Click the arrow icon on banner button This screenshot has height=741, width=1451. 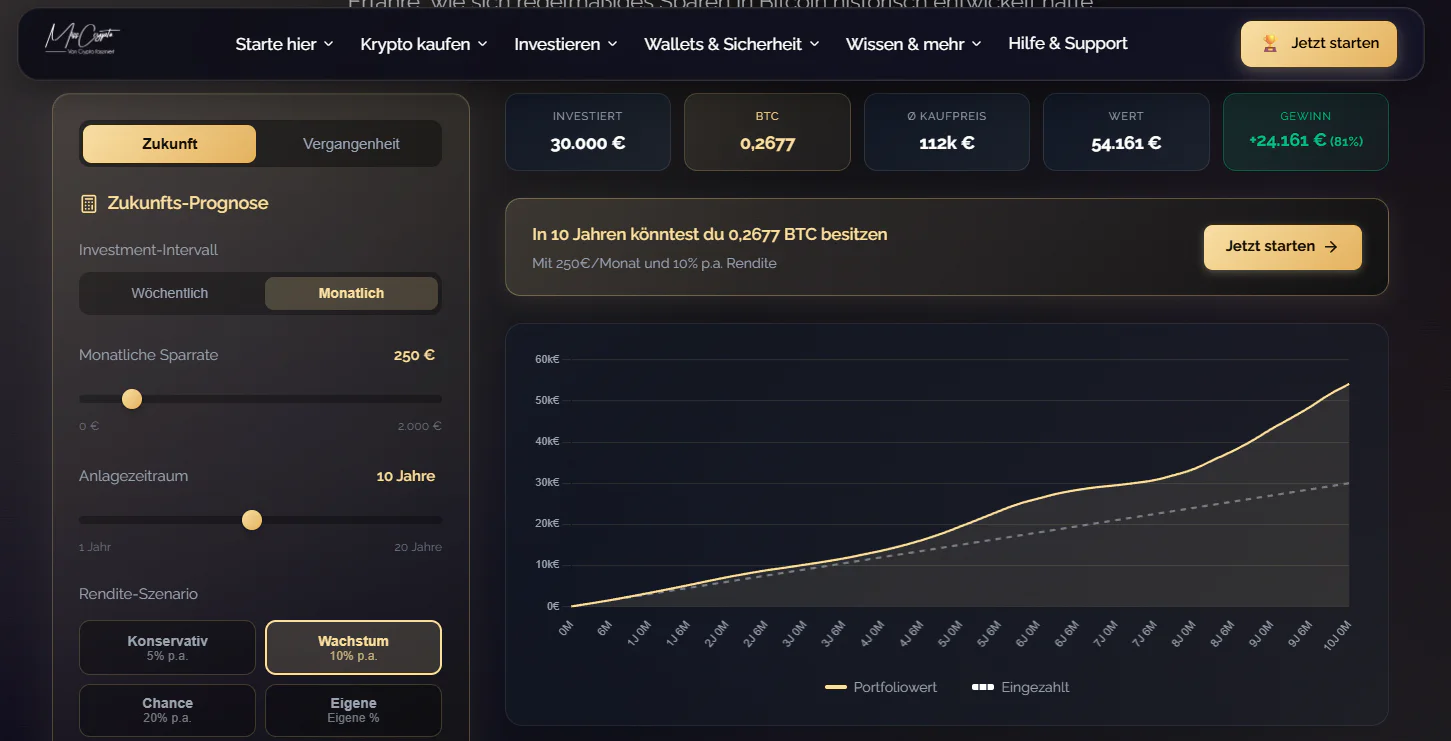click(x=1331, y=247)
